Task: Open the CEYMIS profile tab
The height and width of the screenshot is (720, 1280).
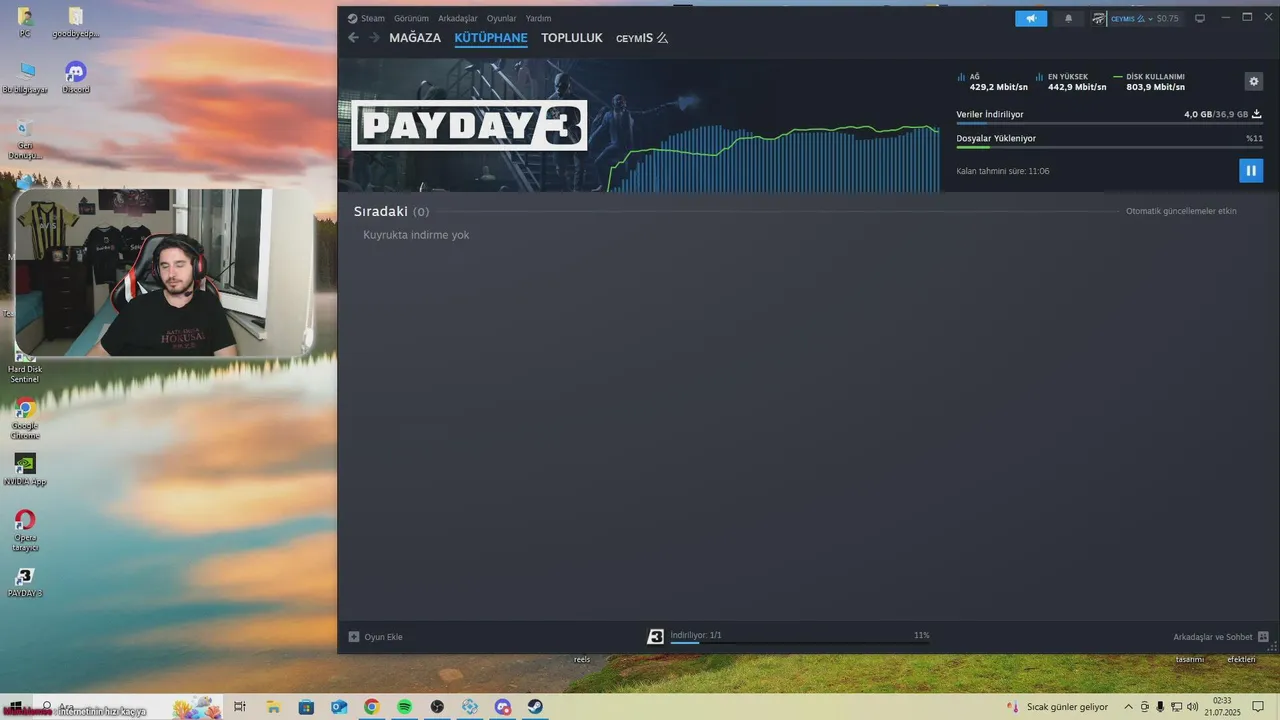Action: (x=642, y=38)
